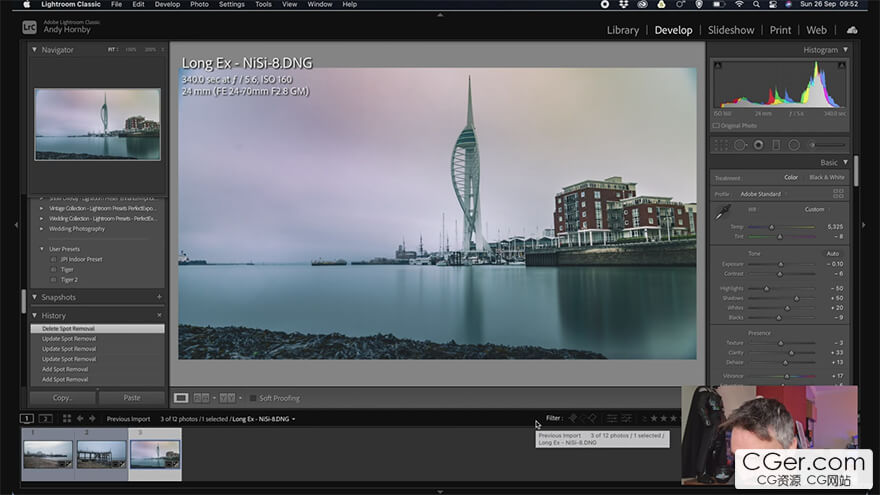Set Treatment to Color
This screenshot has width=880, height=495.
pos(791,177)
